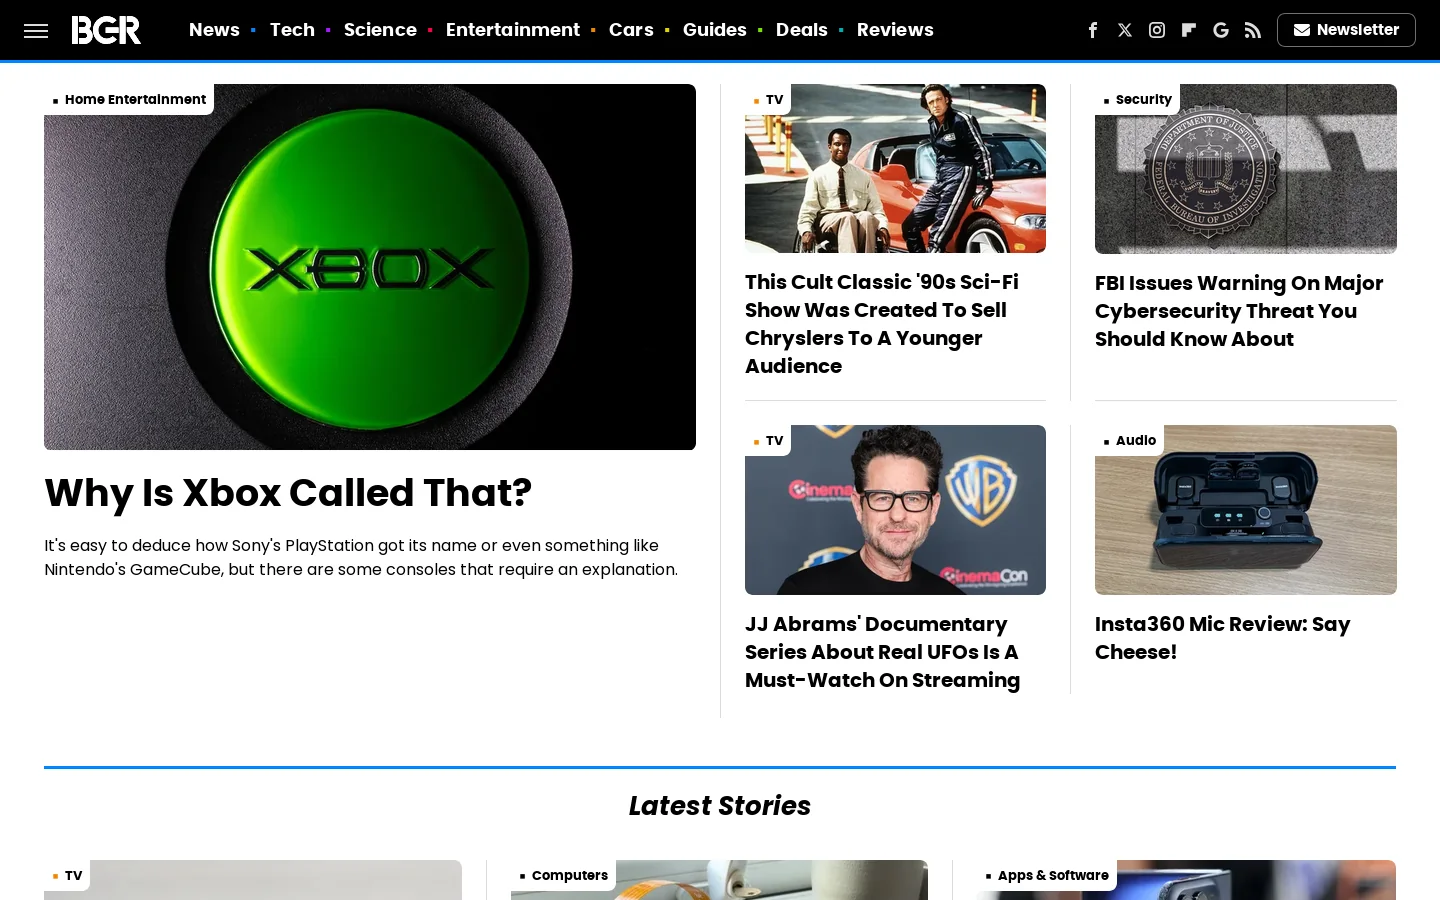Go to the News section
Viewport: 1440px width, 900px height.
[x=214, y=30]
